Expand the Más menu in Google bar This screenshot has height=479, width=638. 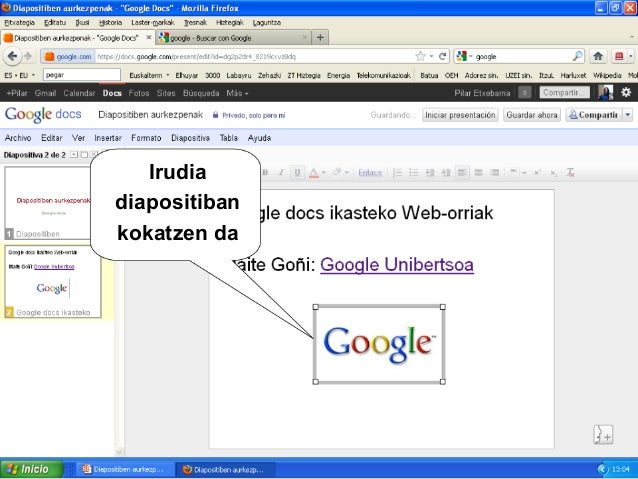coord(237,93)
